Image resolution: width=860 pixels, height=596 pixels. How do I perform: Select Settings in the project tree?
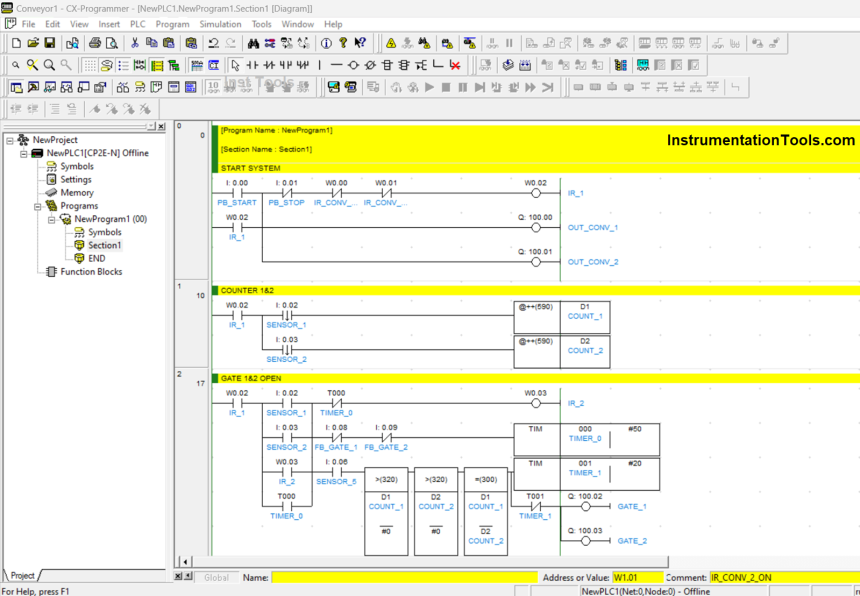[x=76, y=179]
